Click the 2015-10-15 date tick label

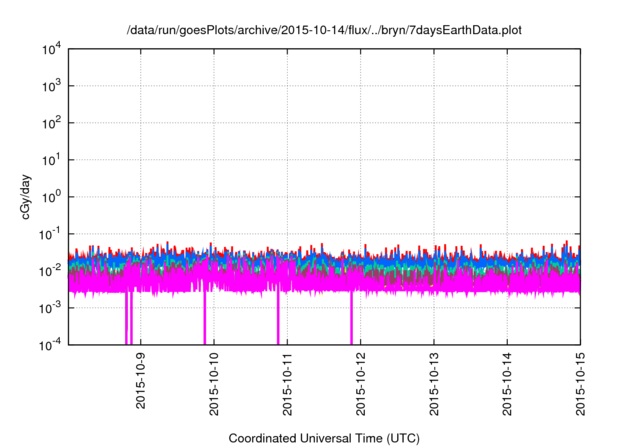coord(580,384)
